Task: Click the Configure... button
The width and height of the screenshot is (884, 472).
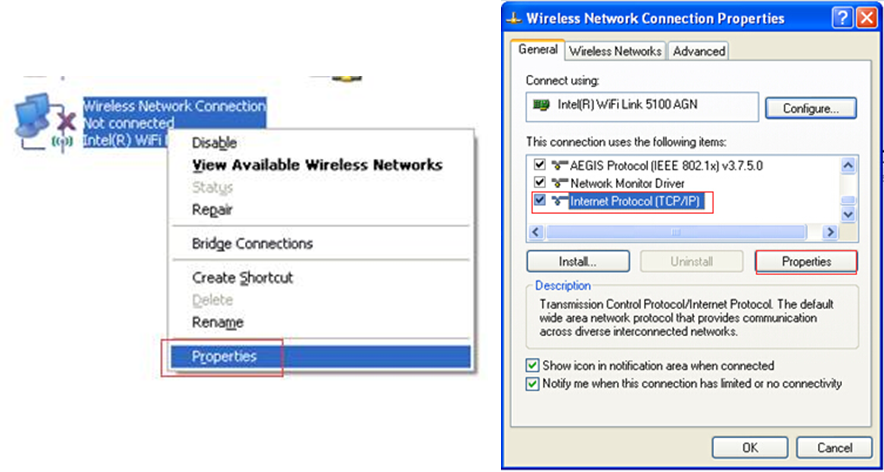Action: click(811, 108)
